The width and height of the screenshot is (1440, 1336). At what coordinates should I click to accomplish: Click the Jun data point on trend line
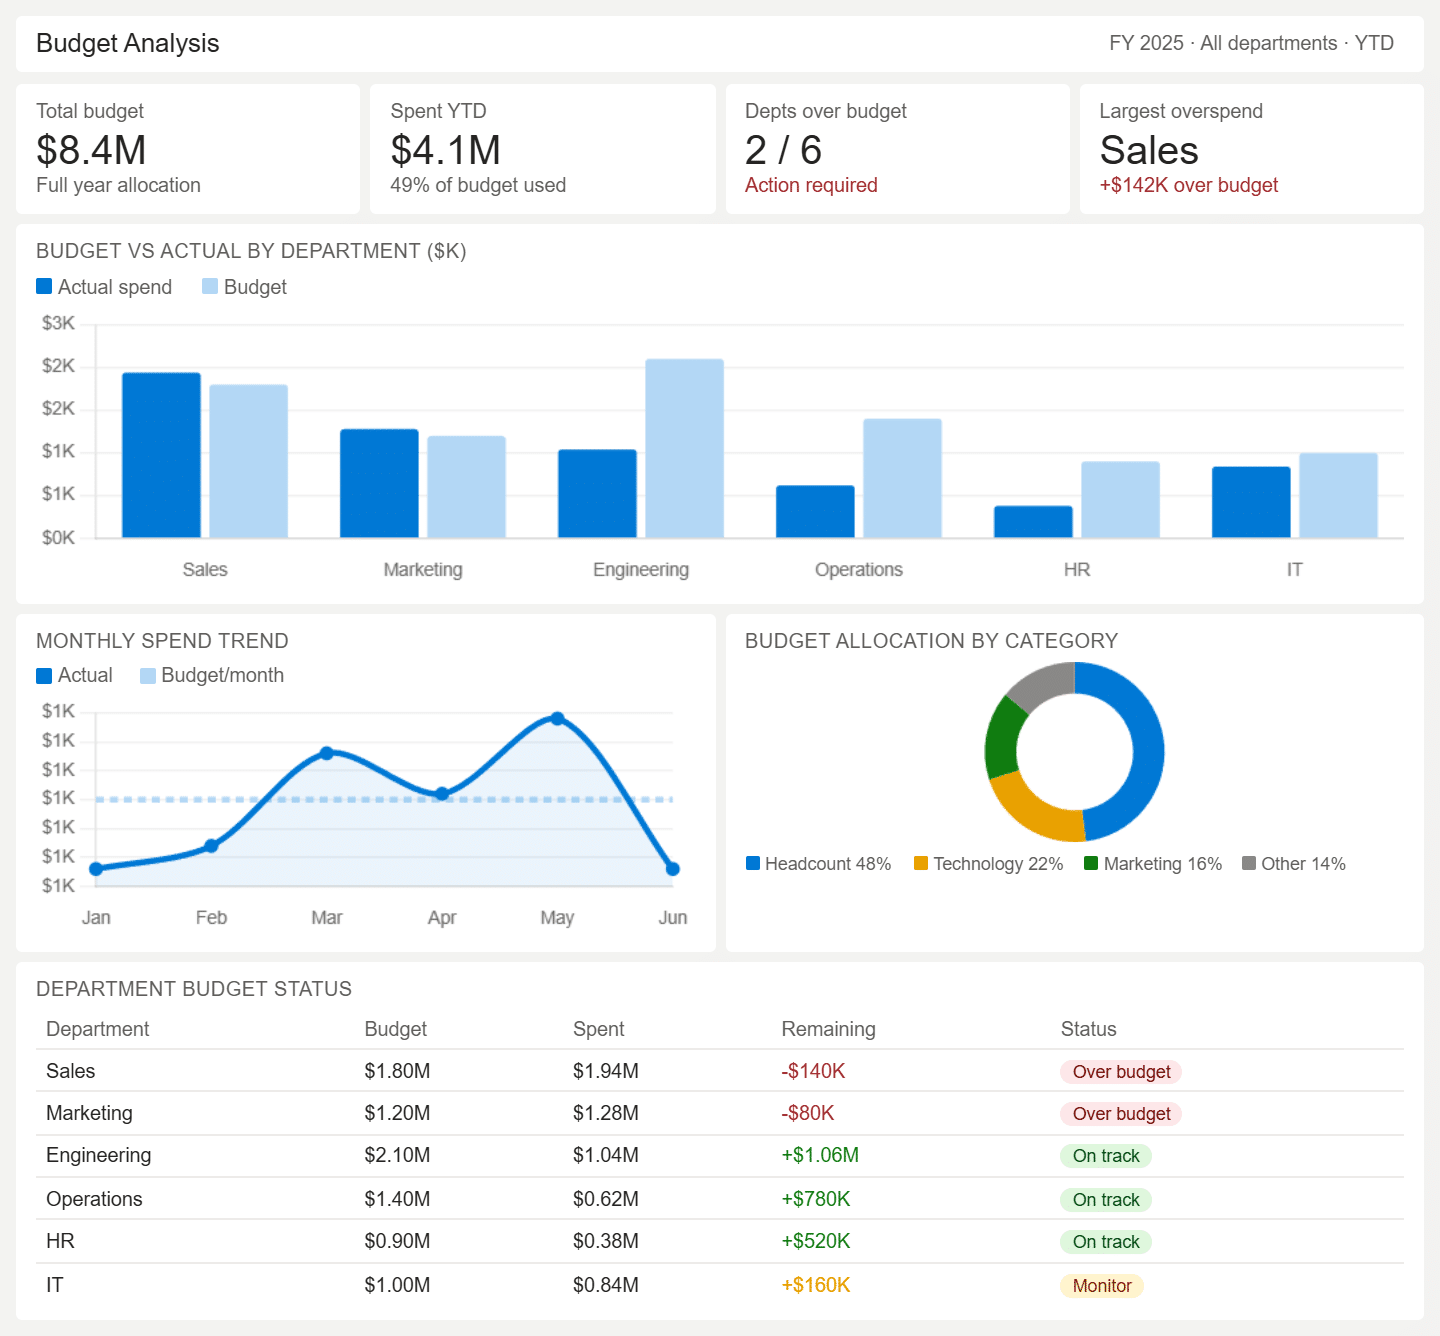673,869
